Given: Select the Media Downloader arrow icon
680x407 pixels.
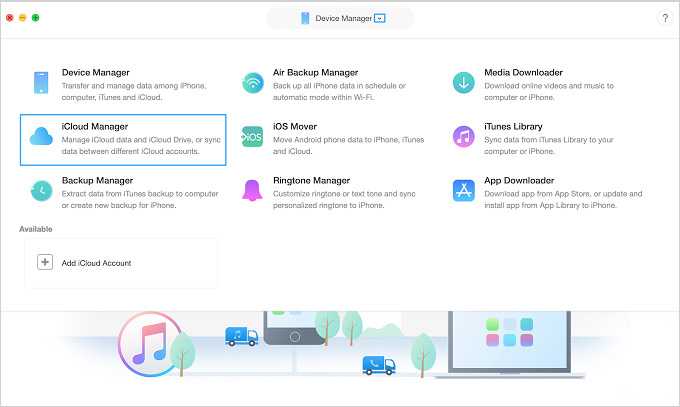Looking at the screenshot, I should tap(463, 83).
